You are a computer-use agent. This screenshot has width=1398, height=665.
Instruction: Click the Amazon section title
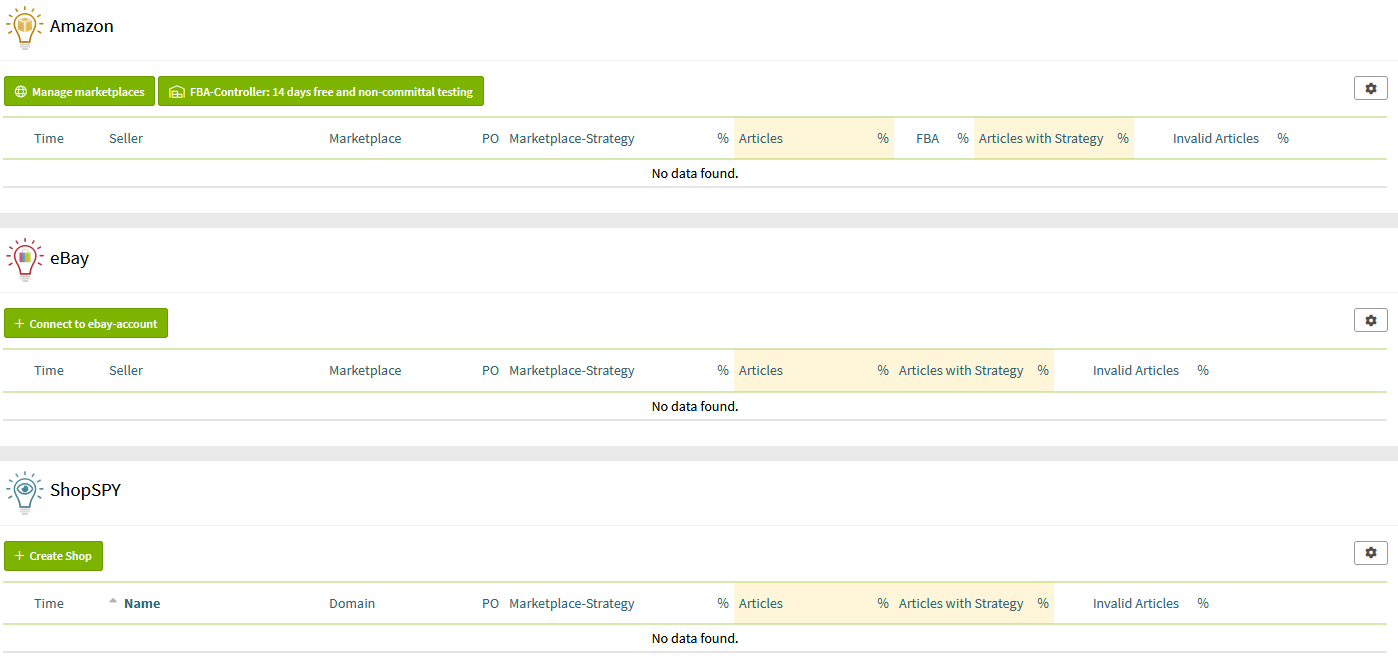(82, 27)
